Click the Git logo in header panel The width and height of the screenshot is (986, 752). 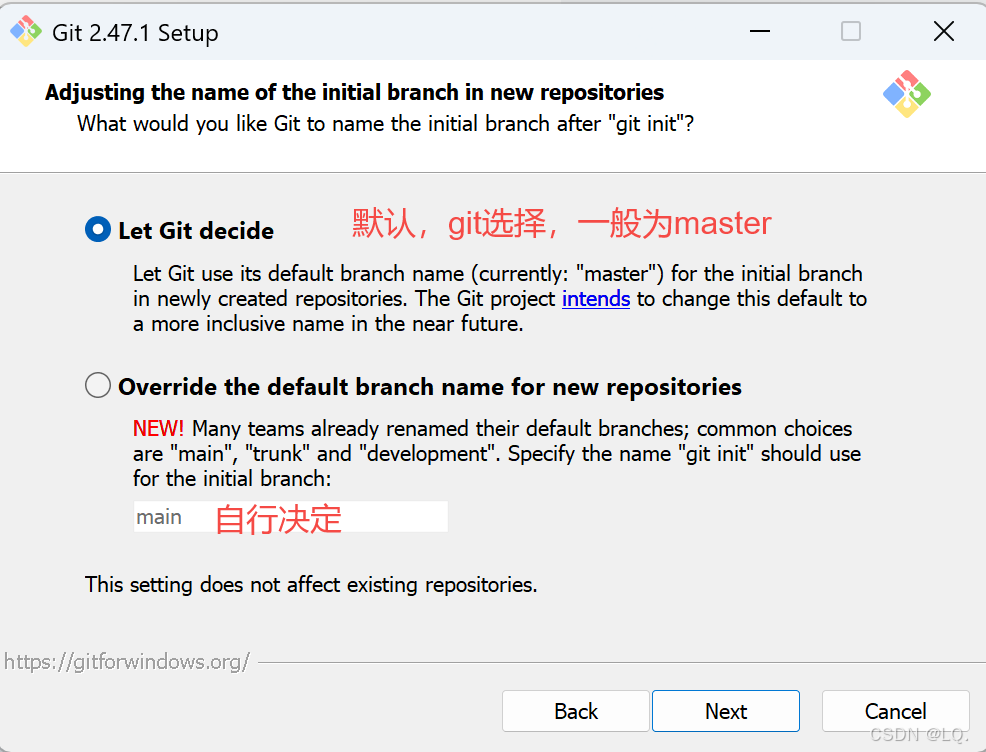coord(907,94)
